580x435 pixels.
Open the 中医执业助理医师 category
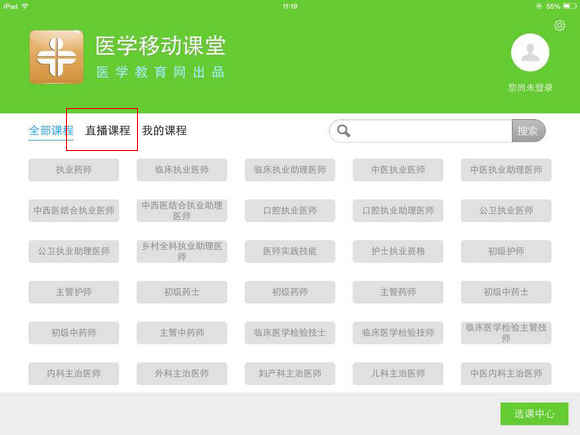[506, 170]
